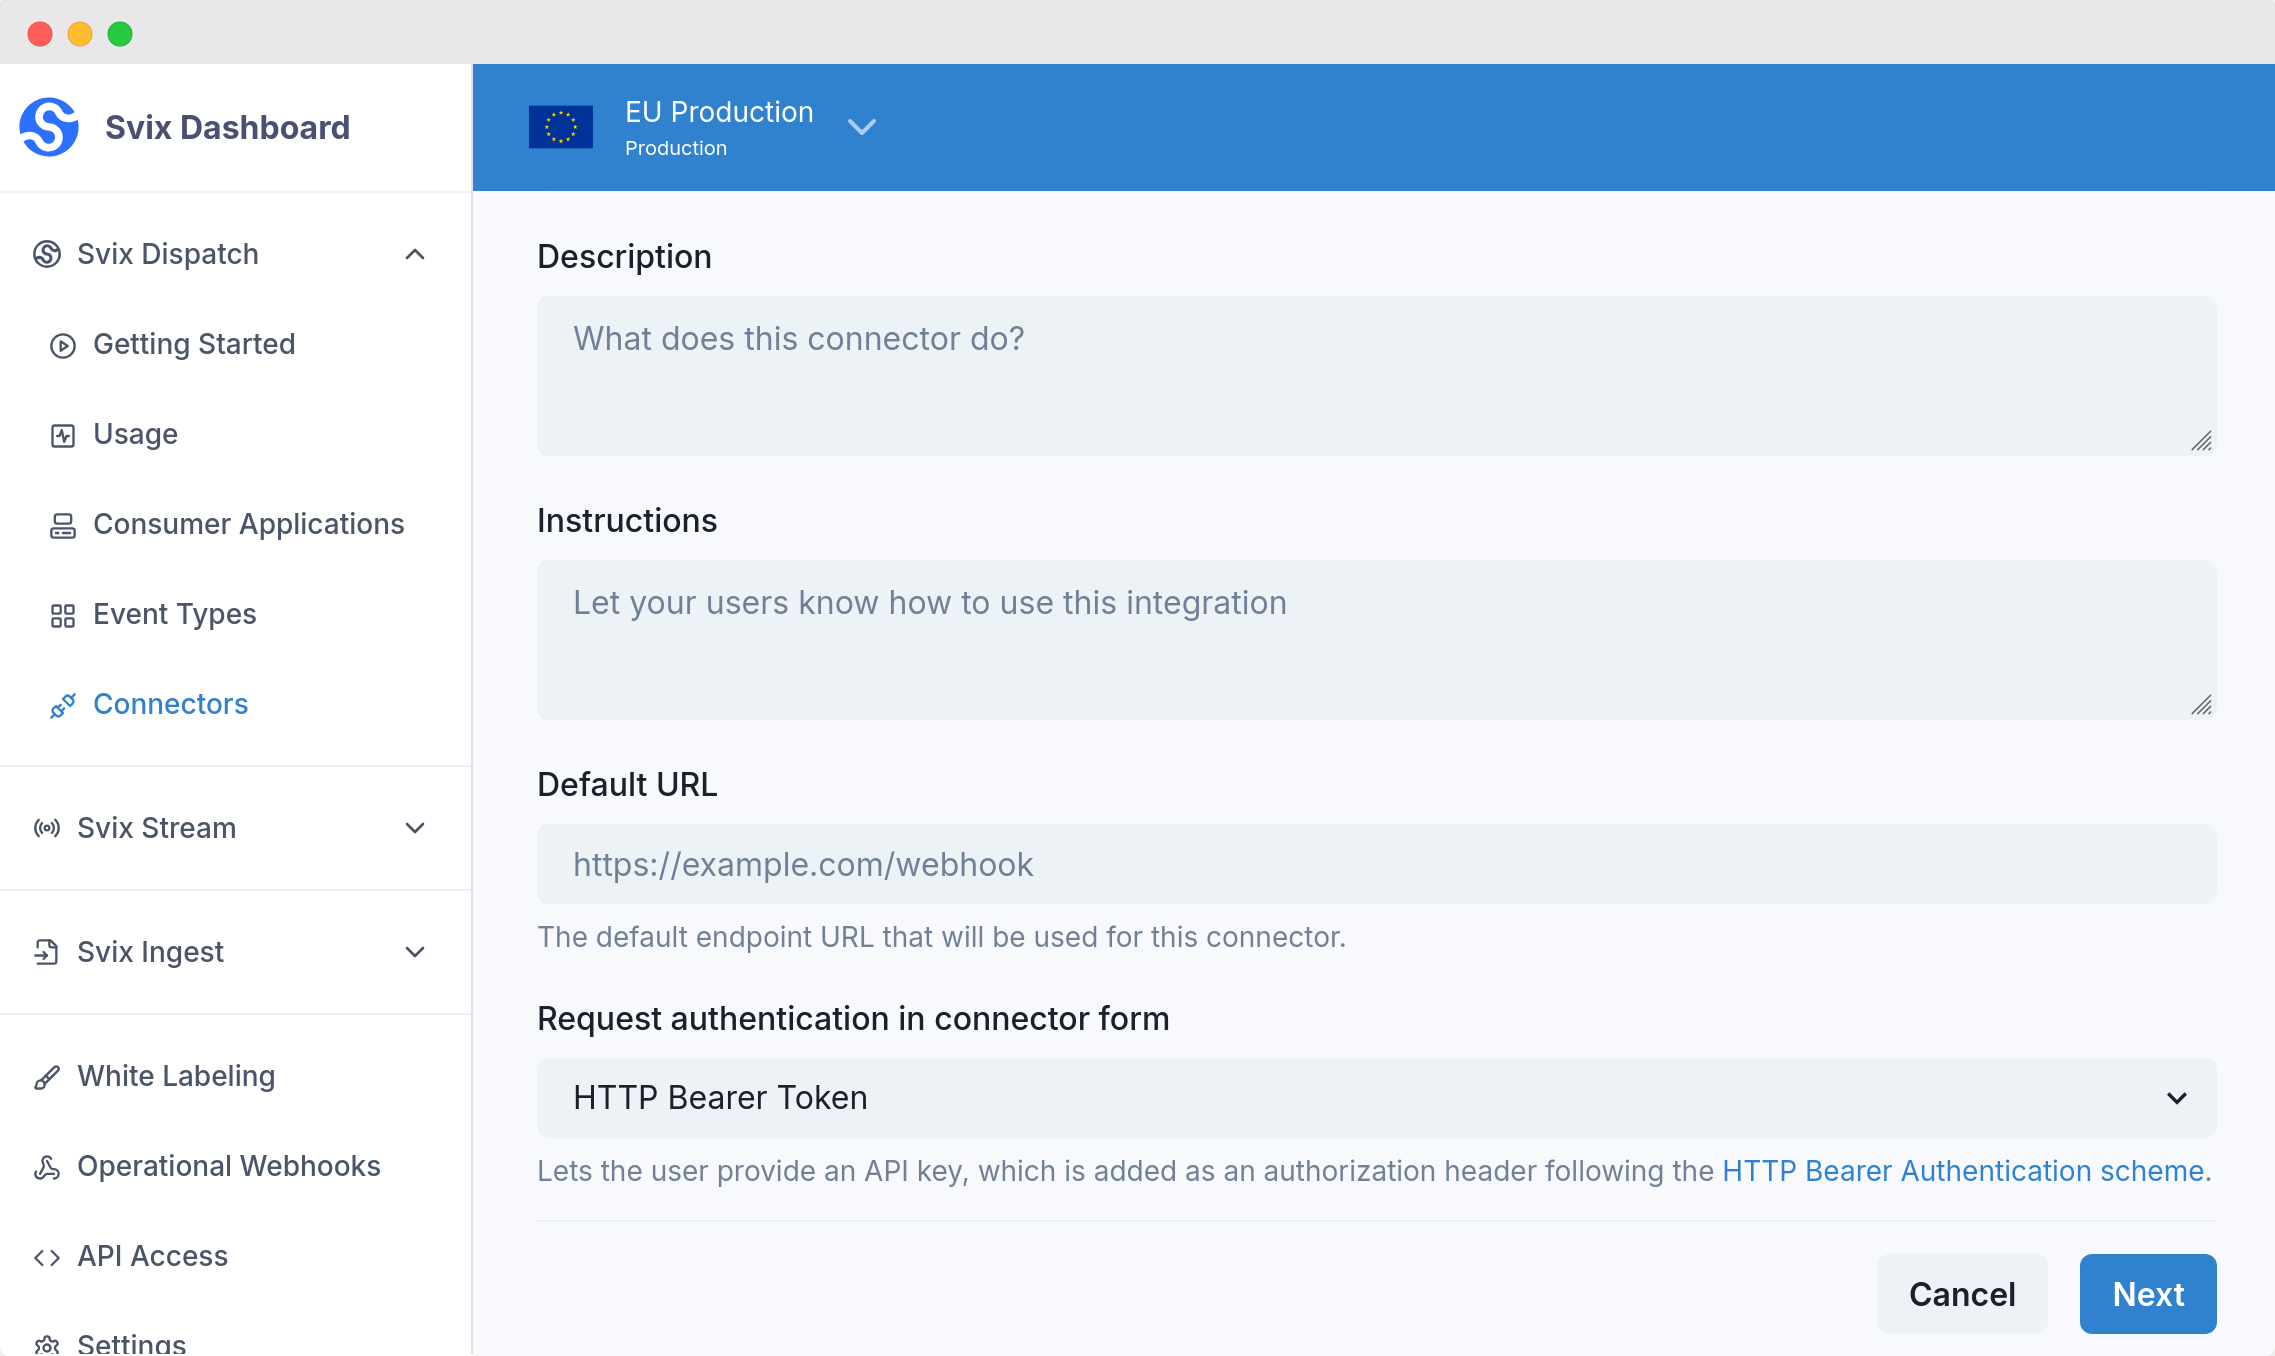Click the Consumer Applications server icon
2275x1356 pixels.
coord(63,525)
